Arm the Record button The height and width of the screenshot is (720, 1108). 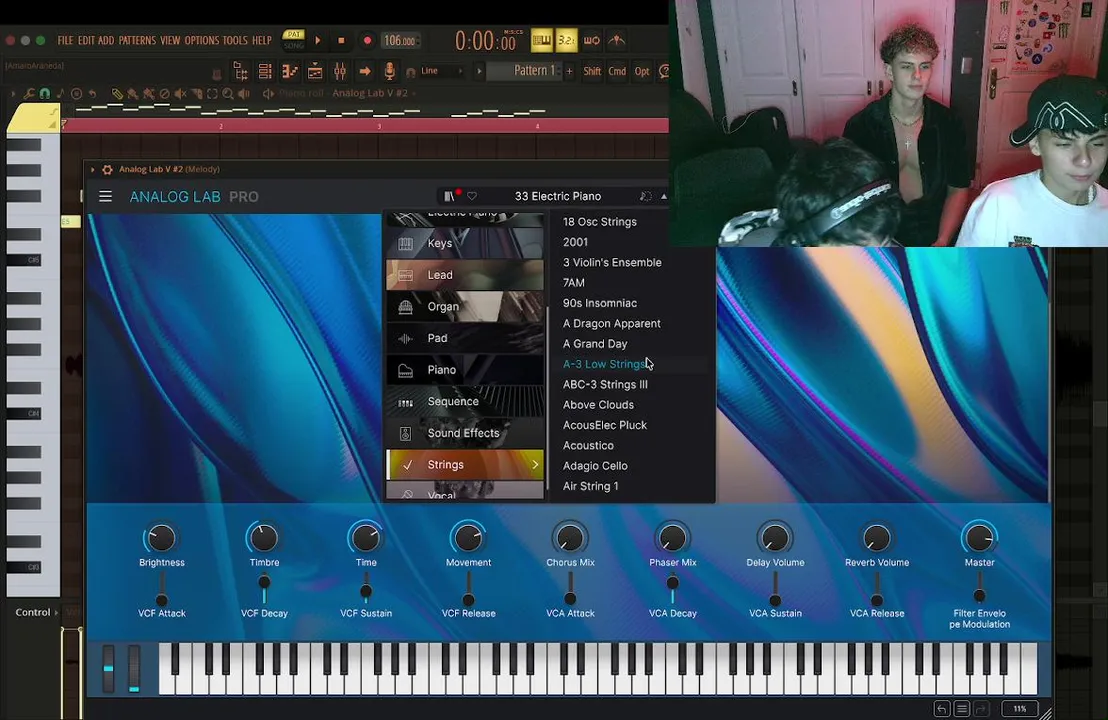367,41
